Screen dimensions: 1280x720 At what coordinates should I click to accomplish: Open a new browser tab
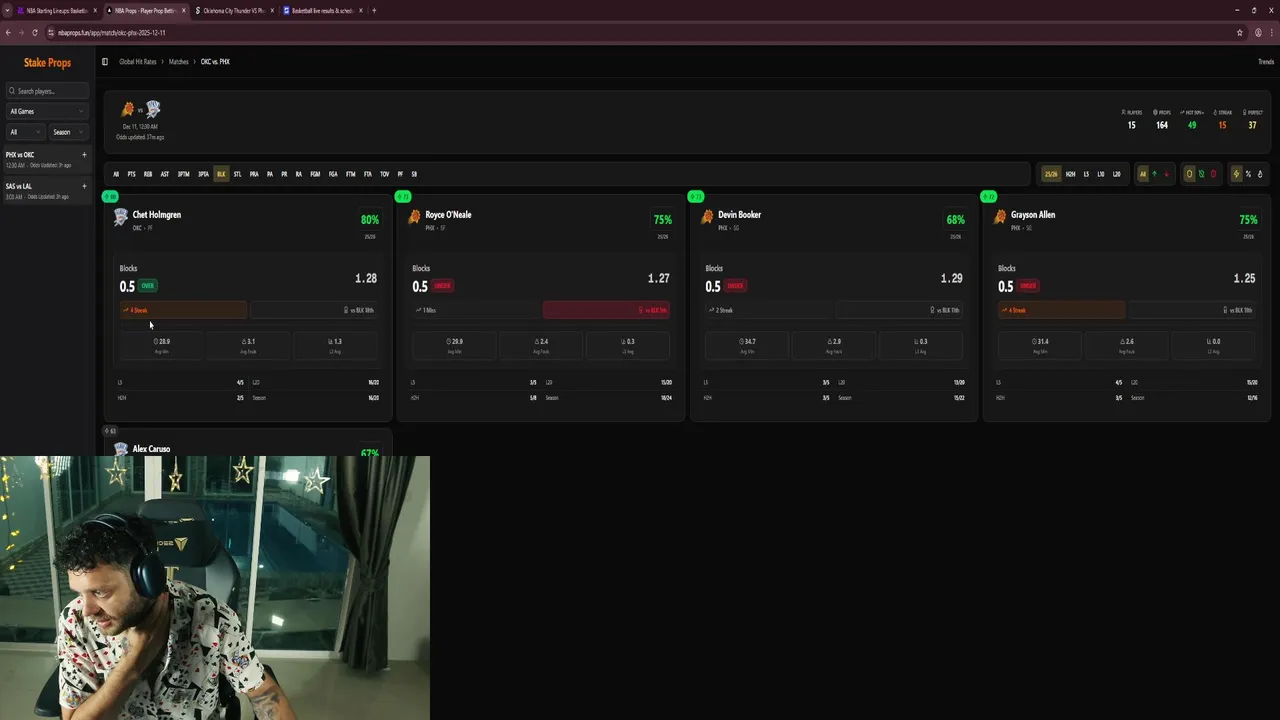374,10
